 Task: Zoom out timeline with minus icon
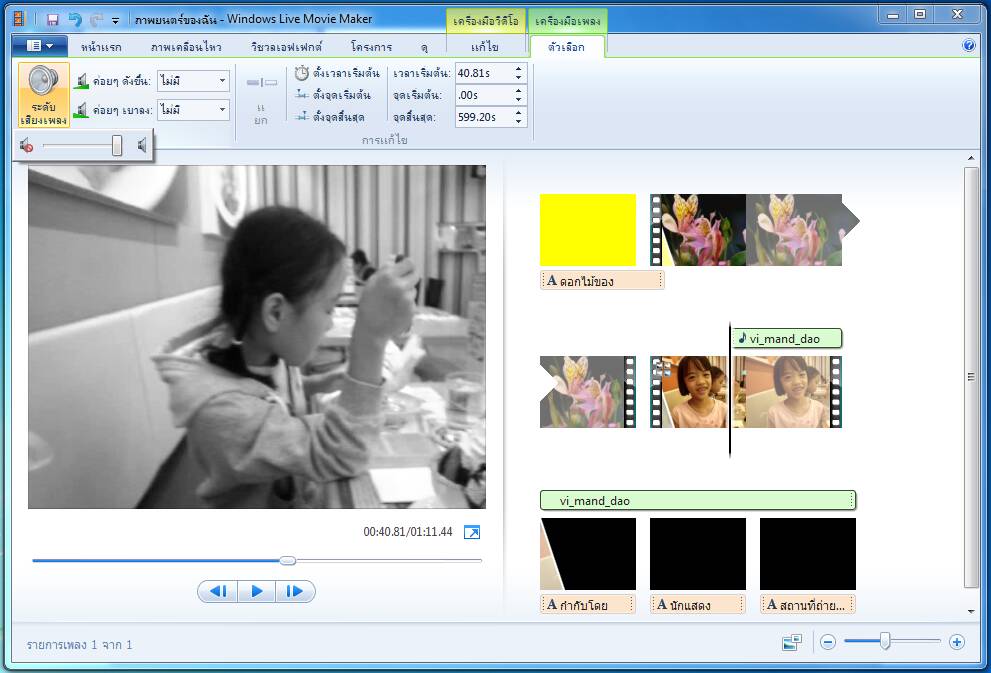[x=828, y=643]
